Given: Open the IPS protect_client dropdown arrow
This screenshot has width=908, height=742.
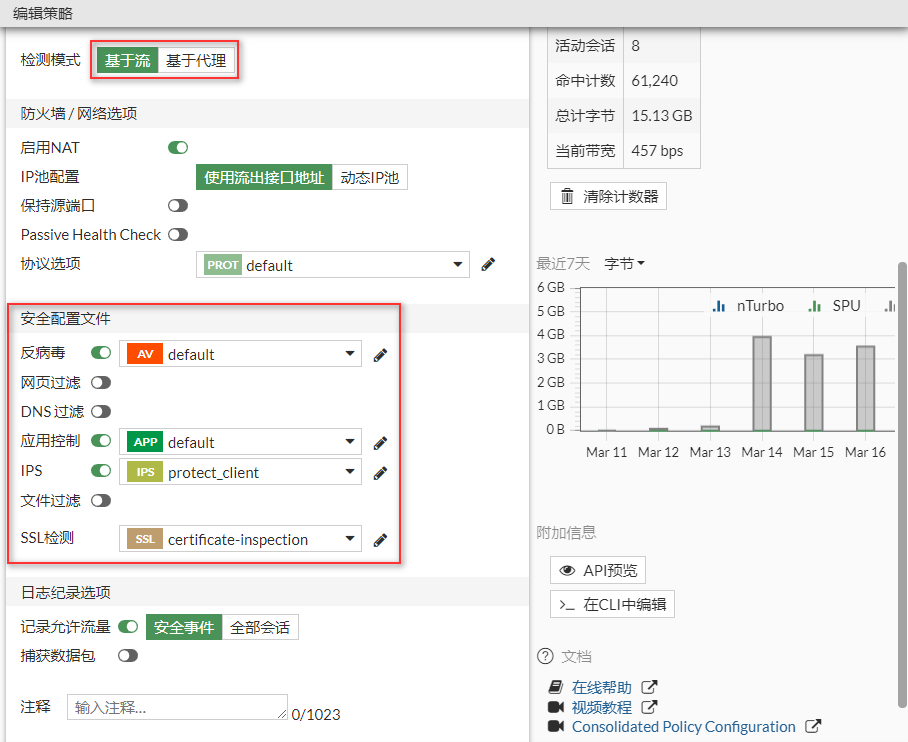Looking at the screenshot, I should pyautogui.click(x=350, y=471).
